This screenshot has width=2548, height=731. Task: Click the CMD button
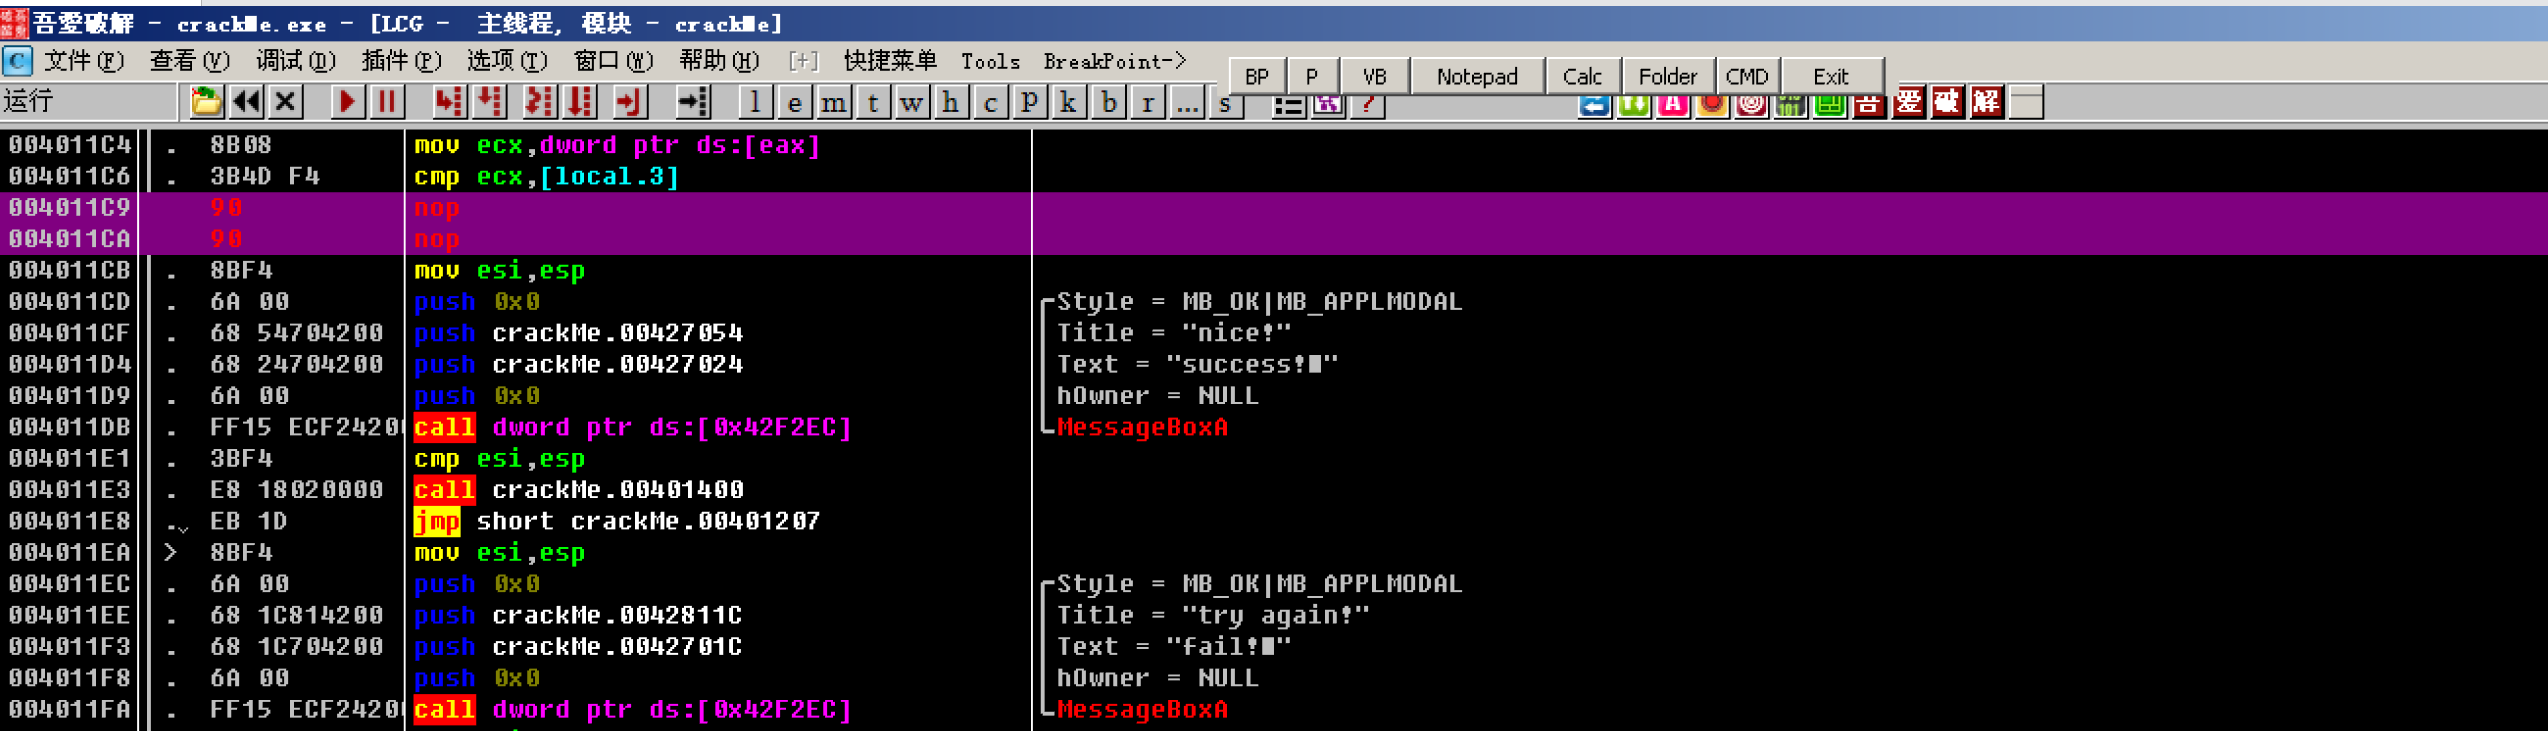(1747, 76)
